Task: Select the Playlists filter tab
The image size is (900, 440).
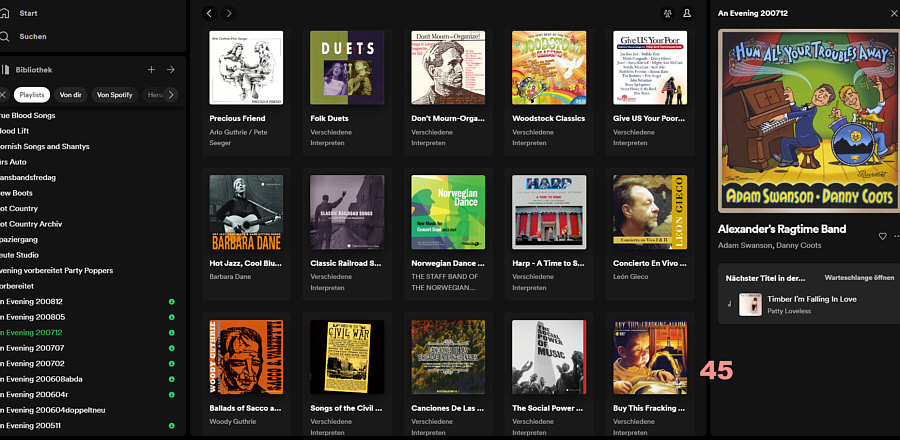Action: [x=32, y=95]
